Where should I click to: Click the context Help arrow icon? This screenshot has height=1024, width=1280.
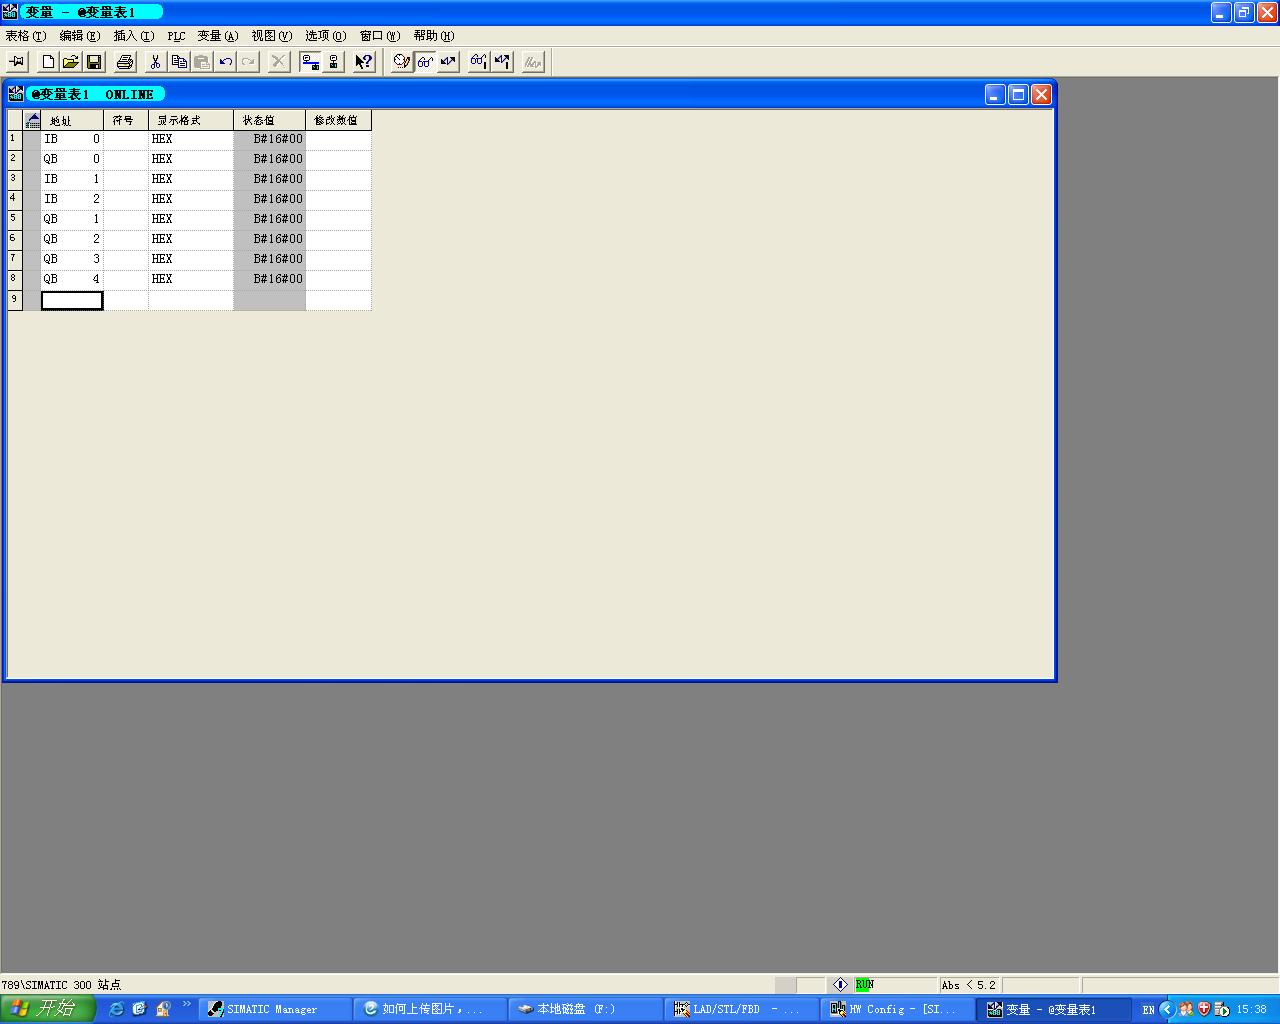[x=364, y=62]
